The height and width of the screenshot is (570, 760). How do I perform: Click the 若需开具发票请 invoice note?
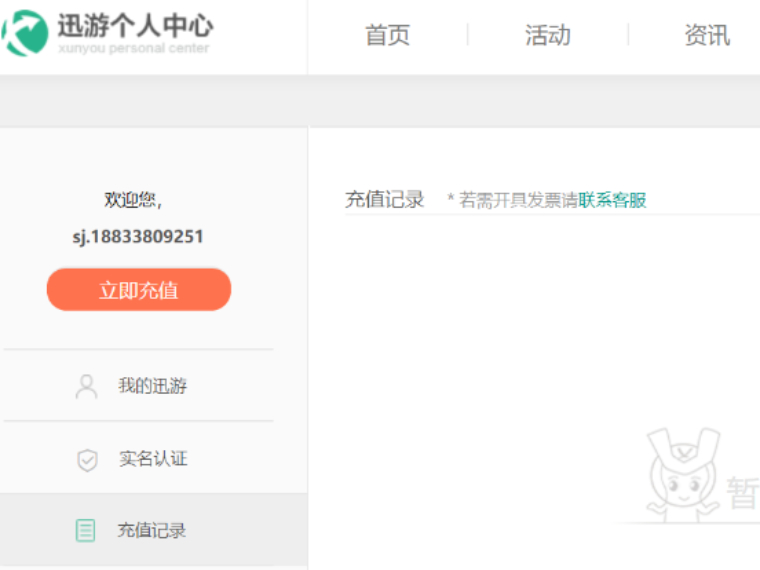click(x=518, y=200)
